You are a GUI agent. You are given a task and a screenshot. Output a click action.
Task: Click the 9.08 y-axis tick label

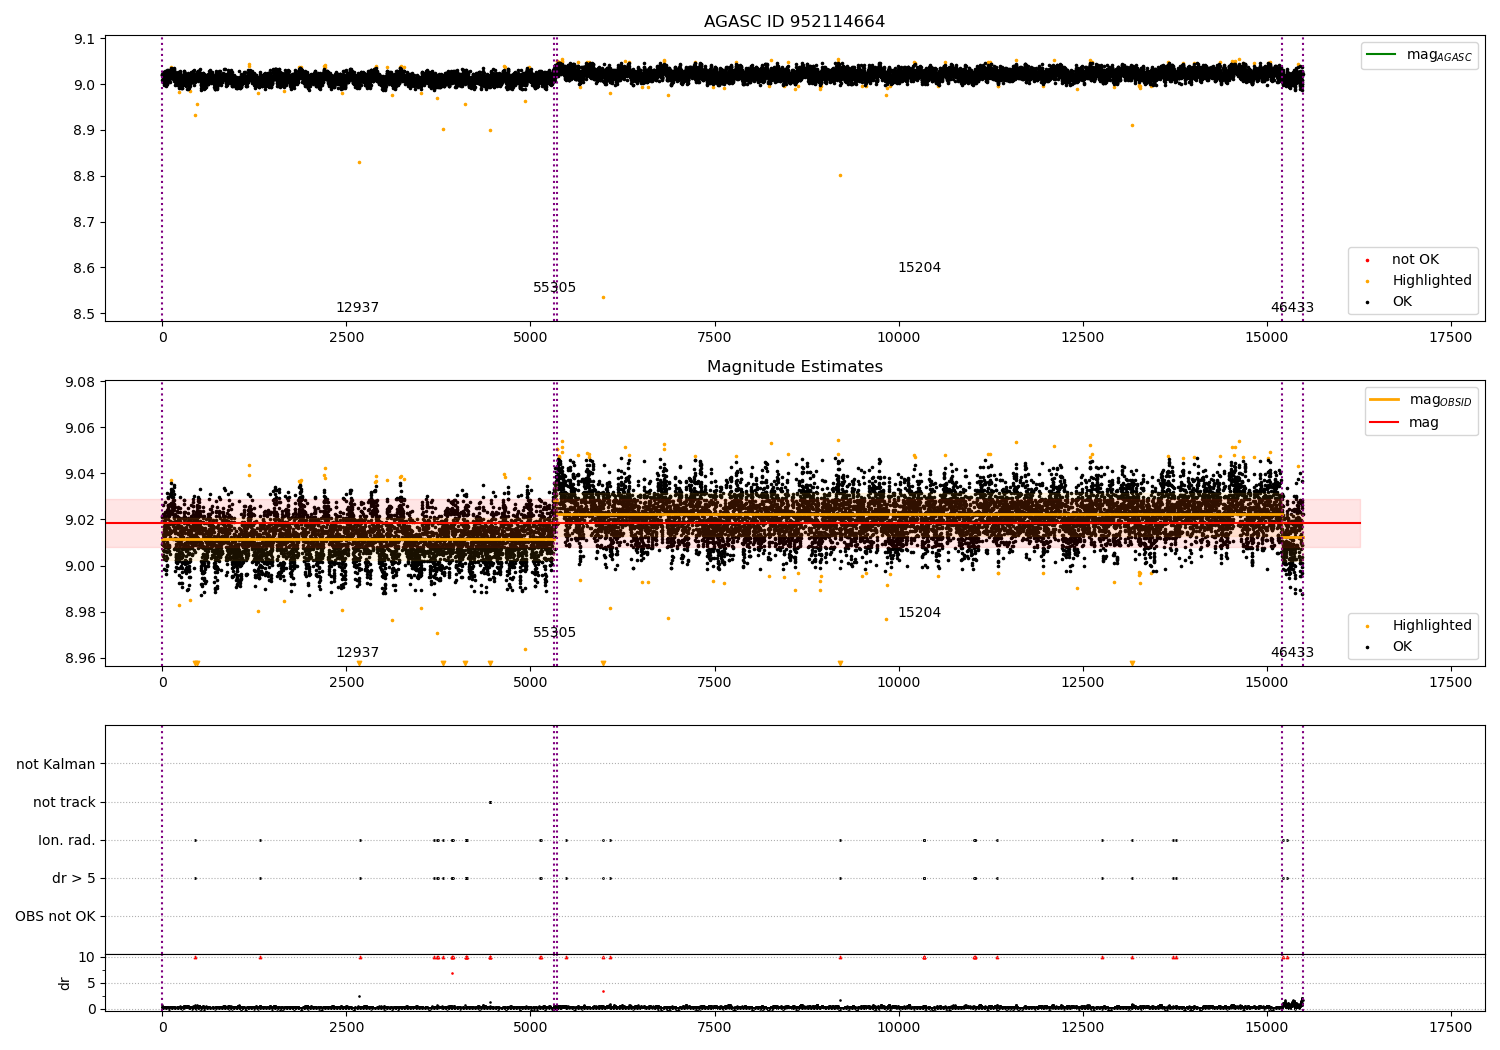point(80,382)
